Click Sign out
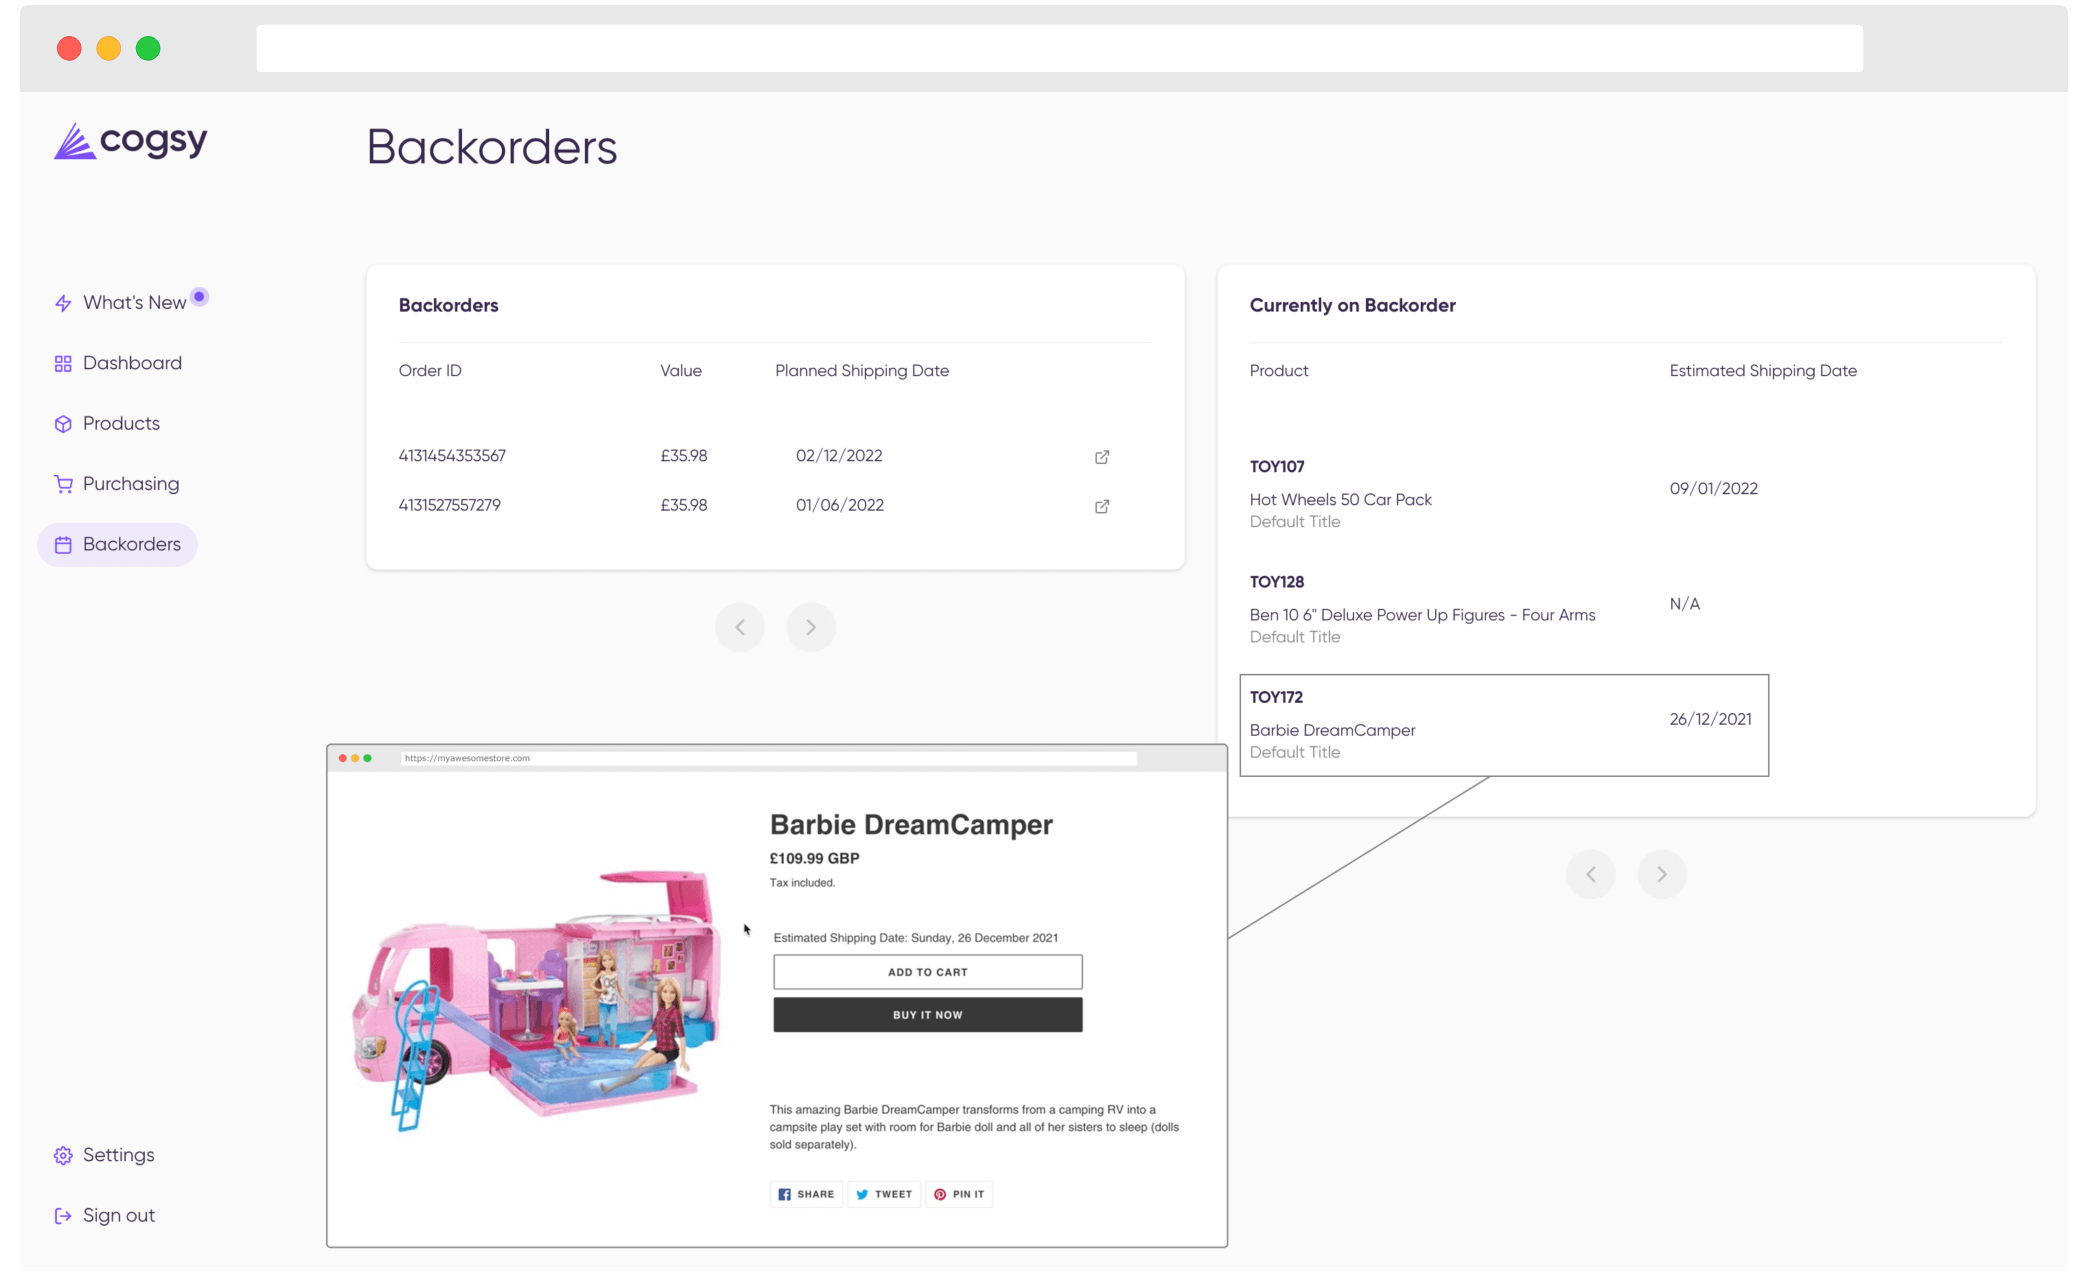The height and width of the screenshot is (1276, 2088). 118,1216
